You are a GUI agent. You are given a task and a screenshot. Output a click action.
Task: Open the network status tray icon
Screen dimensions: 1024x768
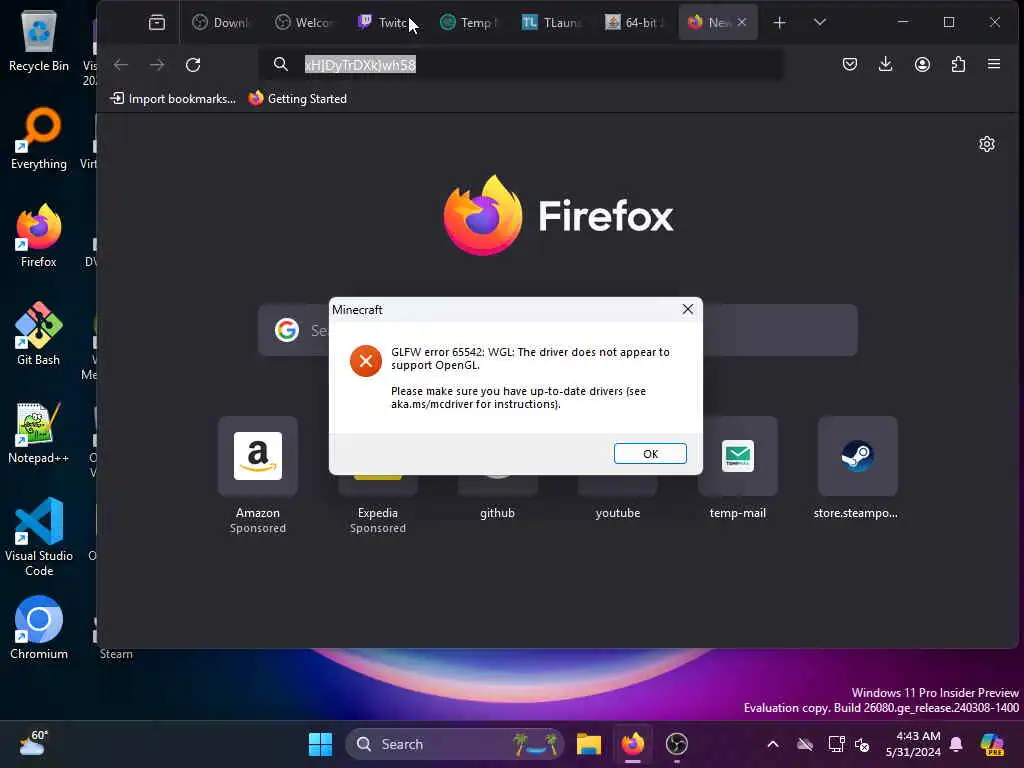[x=837, y=744]
